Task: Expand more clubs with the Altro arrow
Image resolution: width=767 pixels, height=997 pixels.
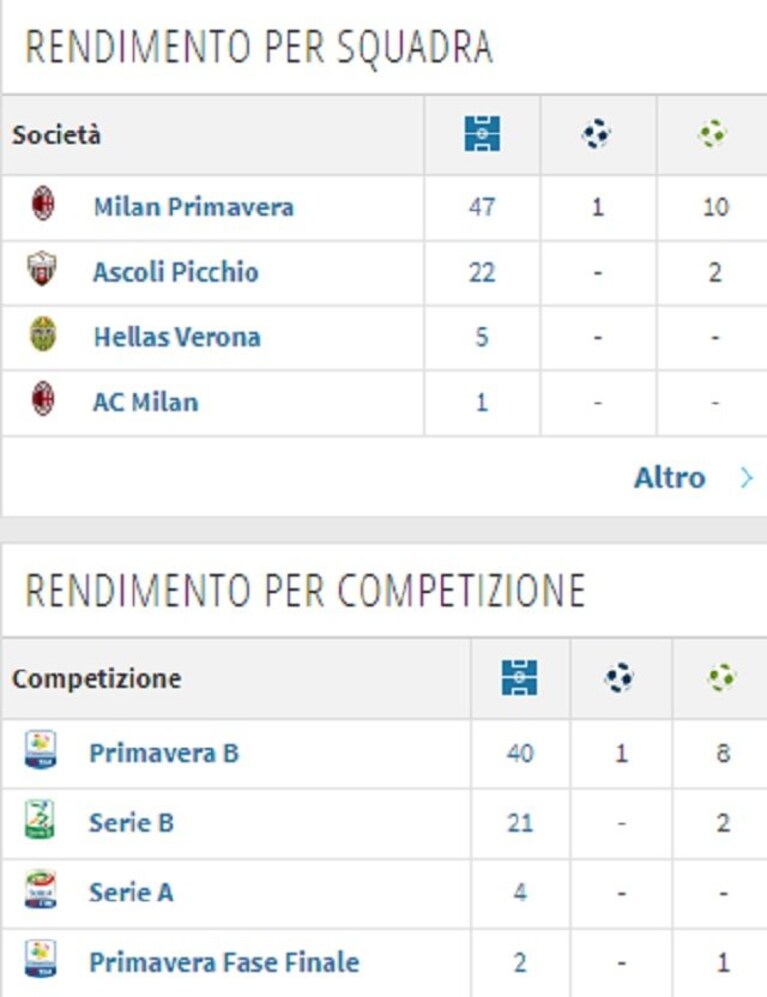Action: click(747, 478)
